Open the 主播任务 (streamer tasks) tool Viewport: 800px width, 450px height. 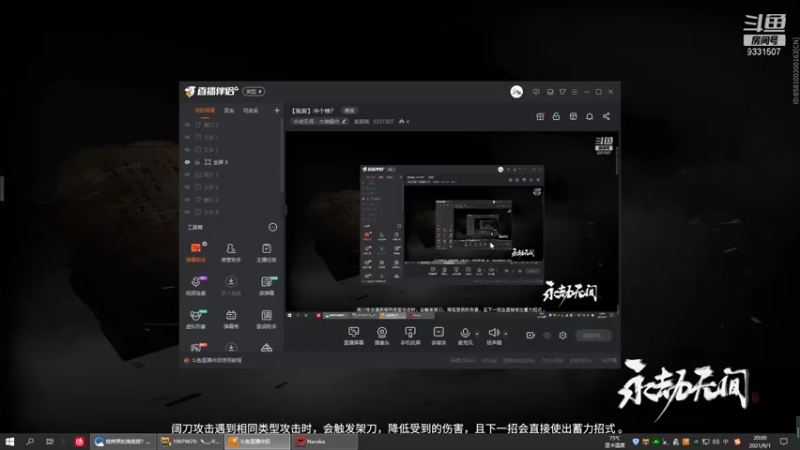[266, 252]
